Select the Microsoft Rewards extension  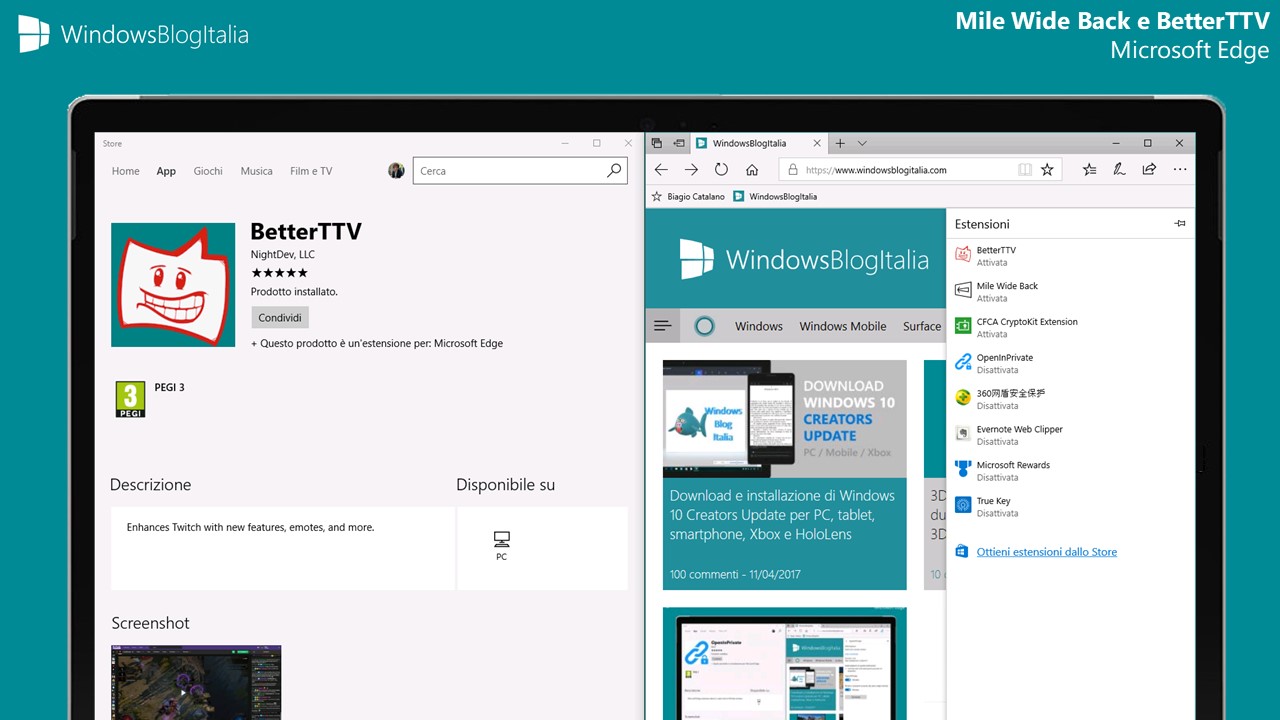coord(1070,471)
